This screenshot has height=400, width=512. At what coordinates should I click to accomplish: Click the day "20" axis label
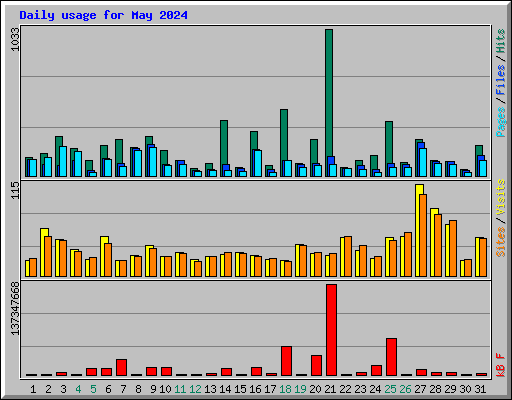(315, 389)
